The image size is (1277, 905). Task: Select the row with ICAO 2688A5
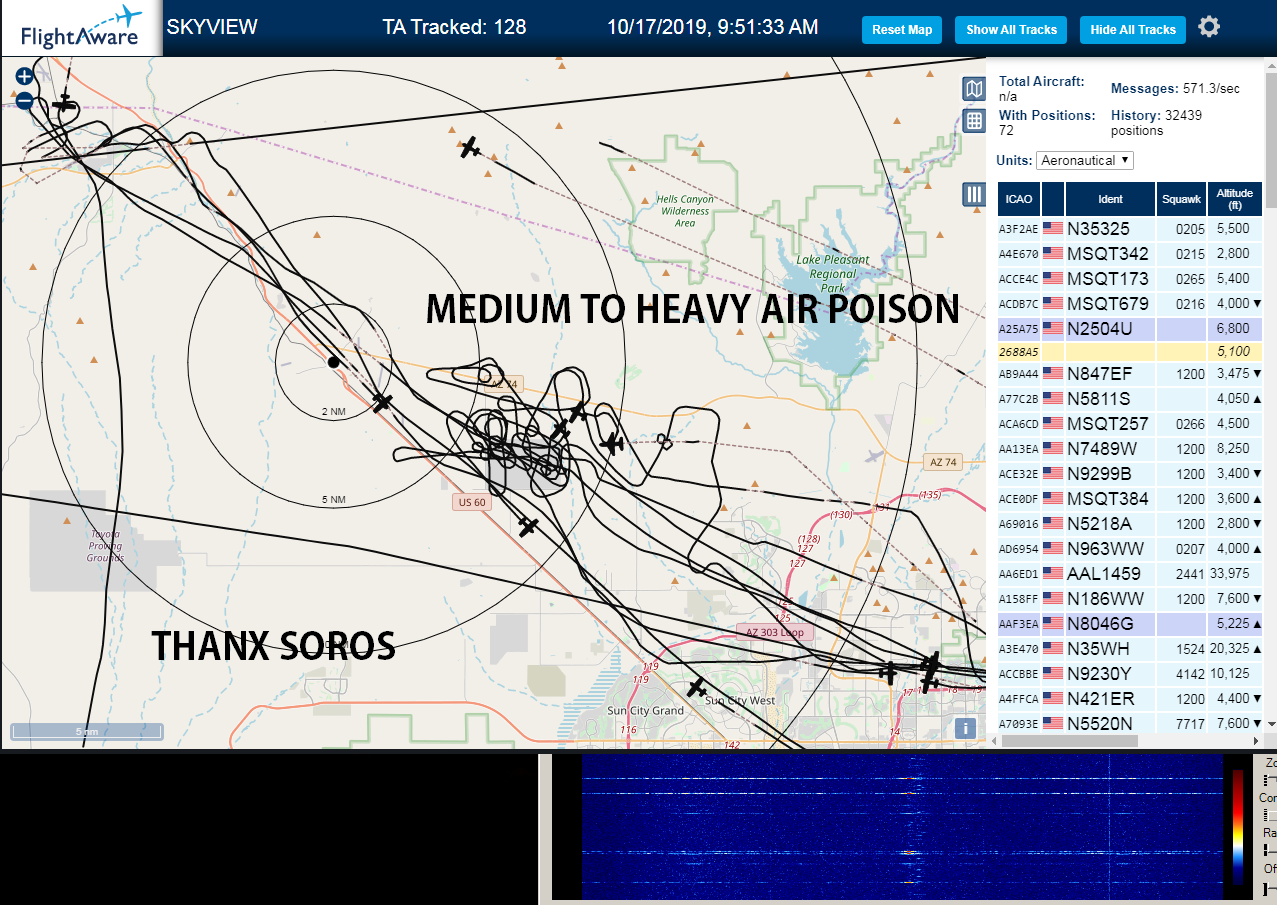(x=1130, y=352)
